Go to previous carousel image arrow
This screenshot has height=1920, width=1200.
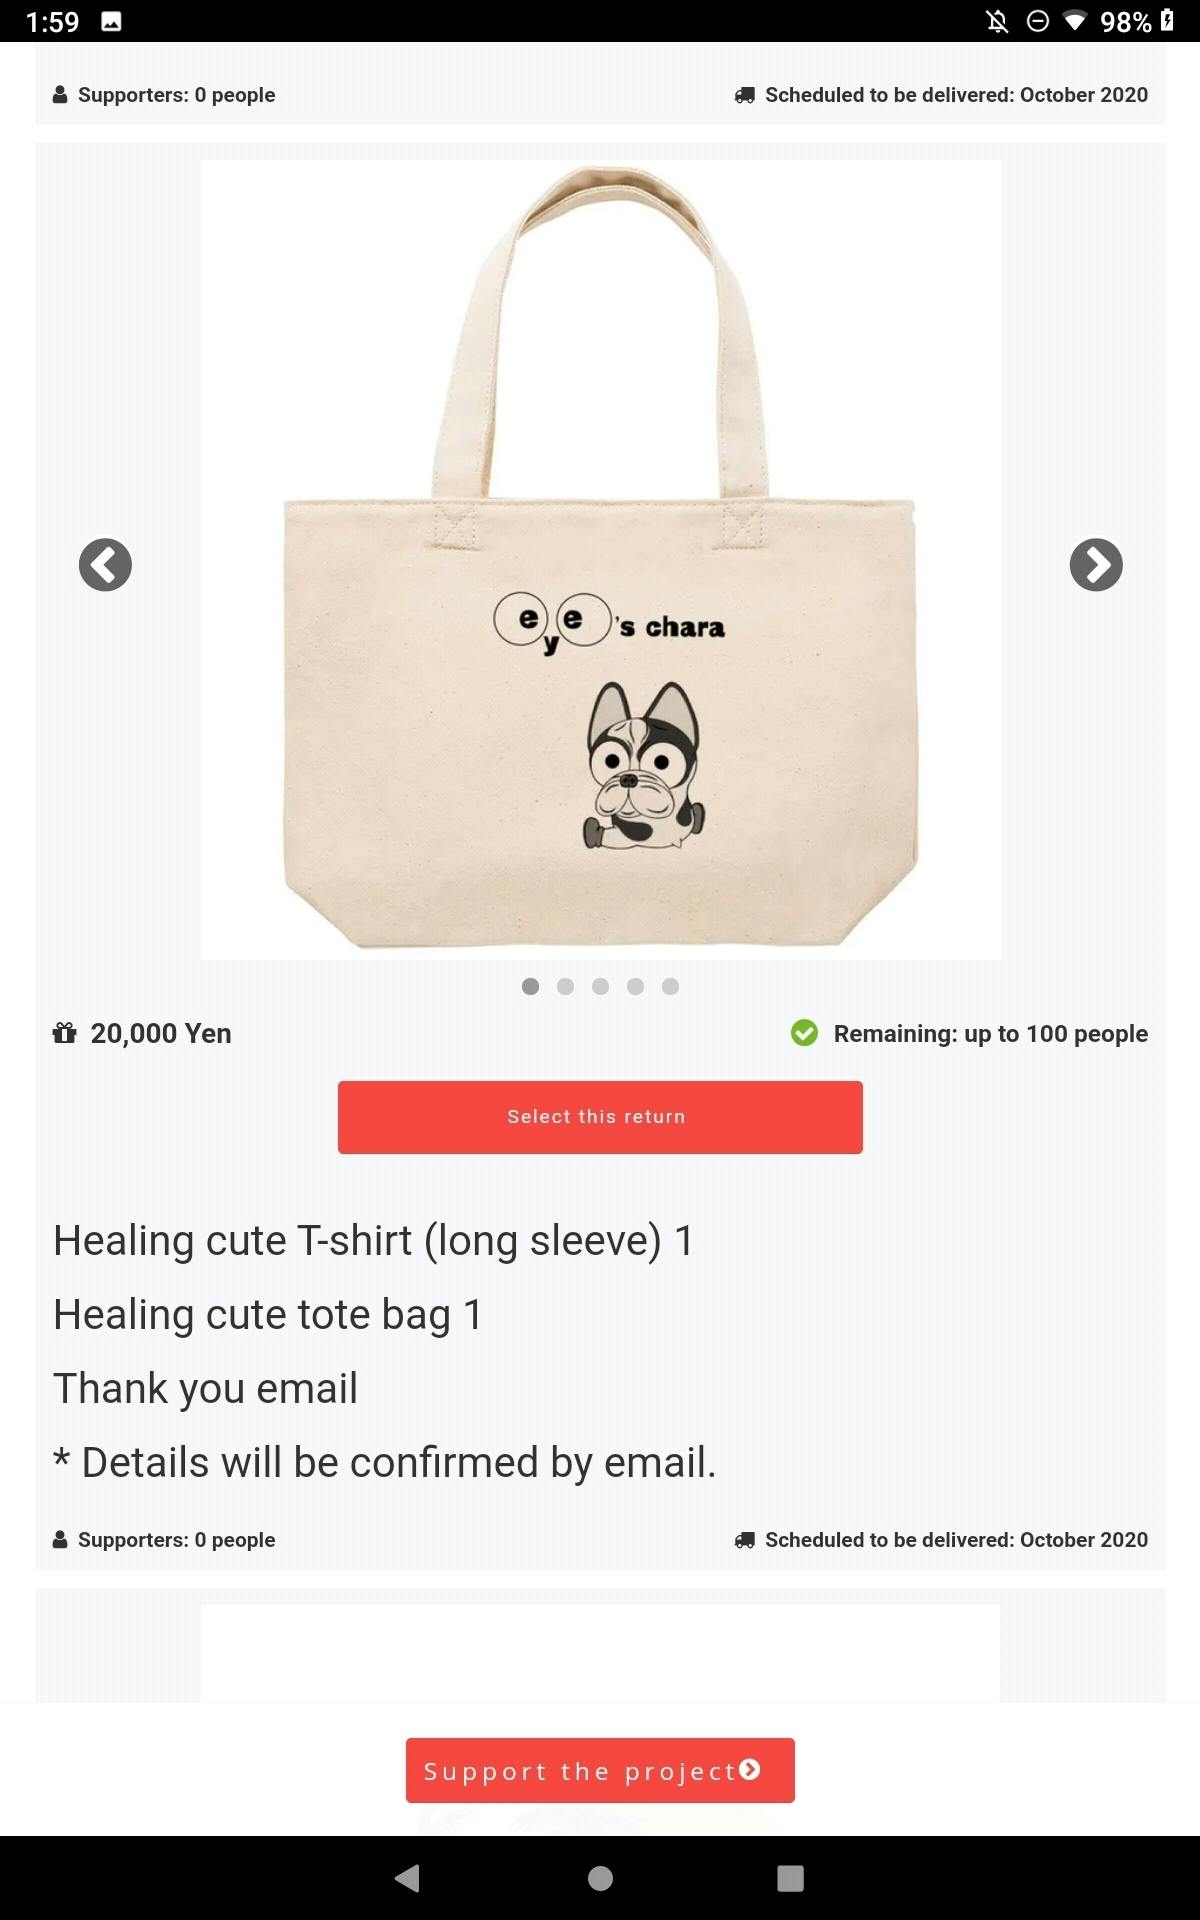105,565
